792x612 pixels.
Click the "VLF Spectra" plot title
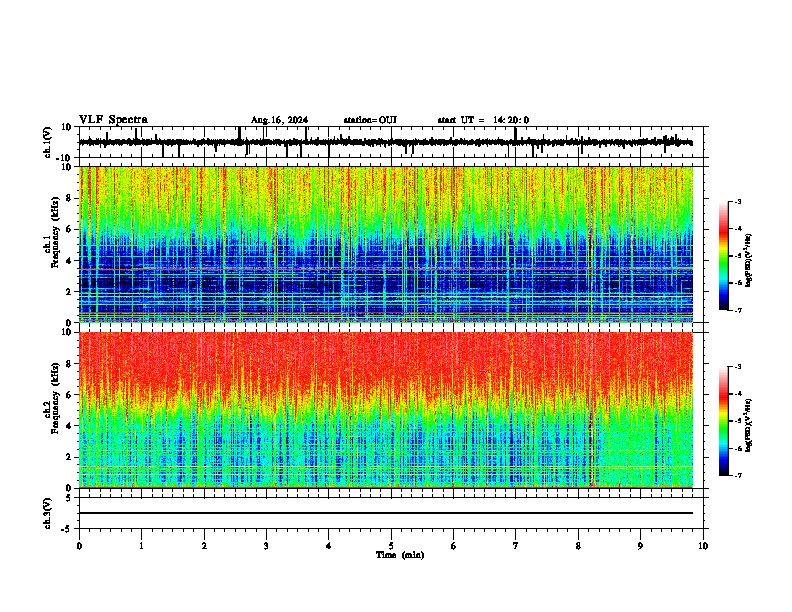point(113,120)
